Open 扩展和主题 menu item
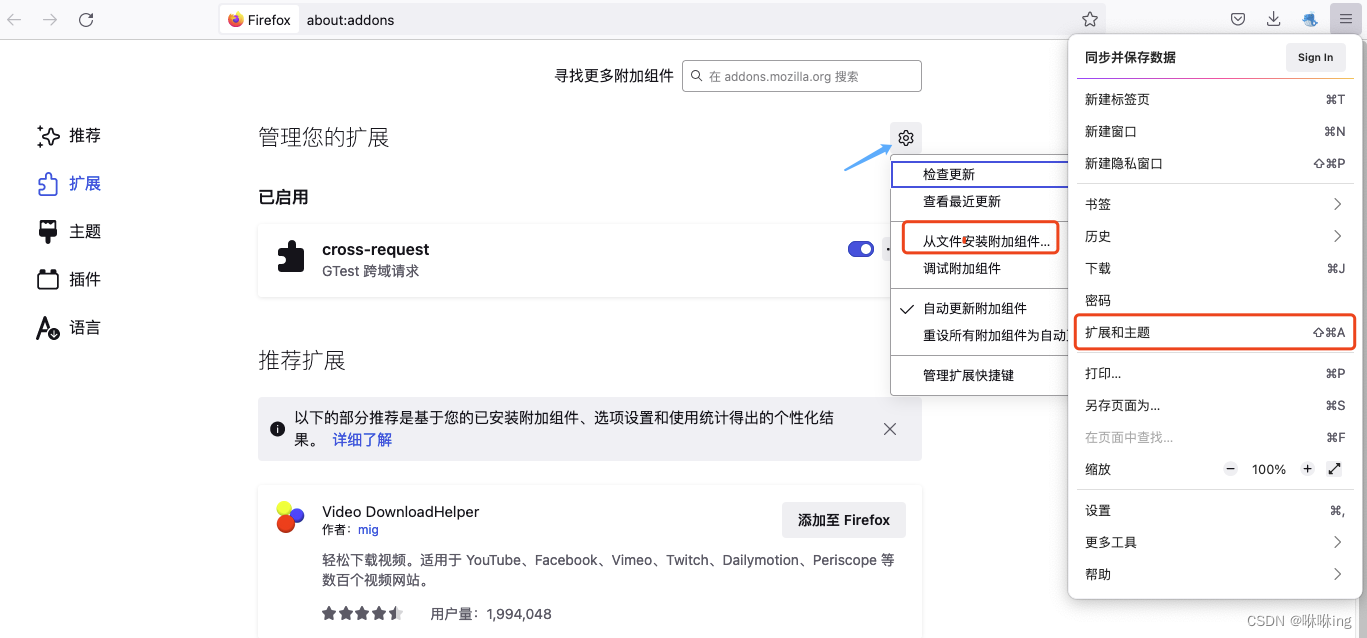The width and height of the screenshot is (1367, 638). tap(1215, 332)
